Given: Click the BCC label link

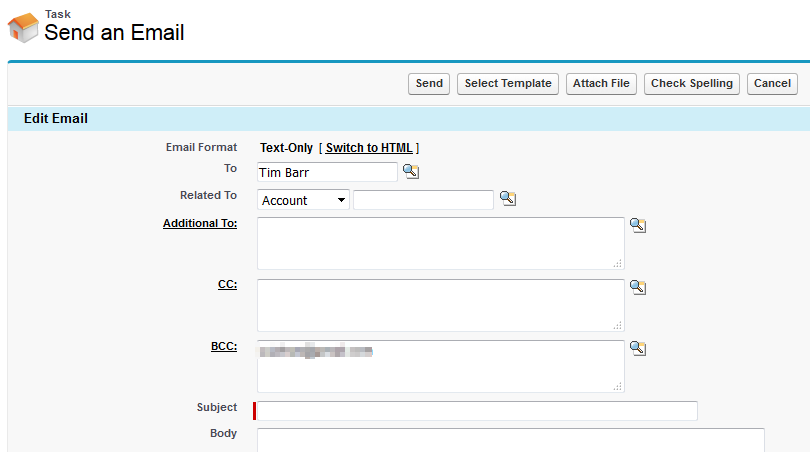Looking at the screenshot, I should click(x=223, y=347).
